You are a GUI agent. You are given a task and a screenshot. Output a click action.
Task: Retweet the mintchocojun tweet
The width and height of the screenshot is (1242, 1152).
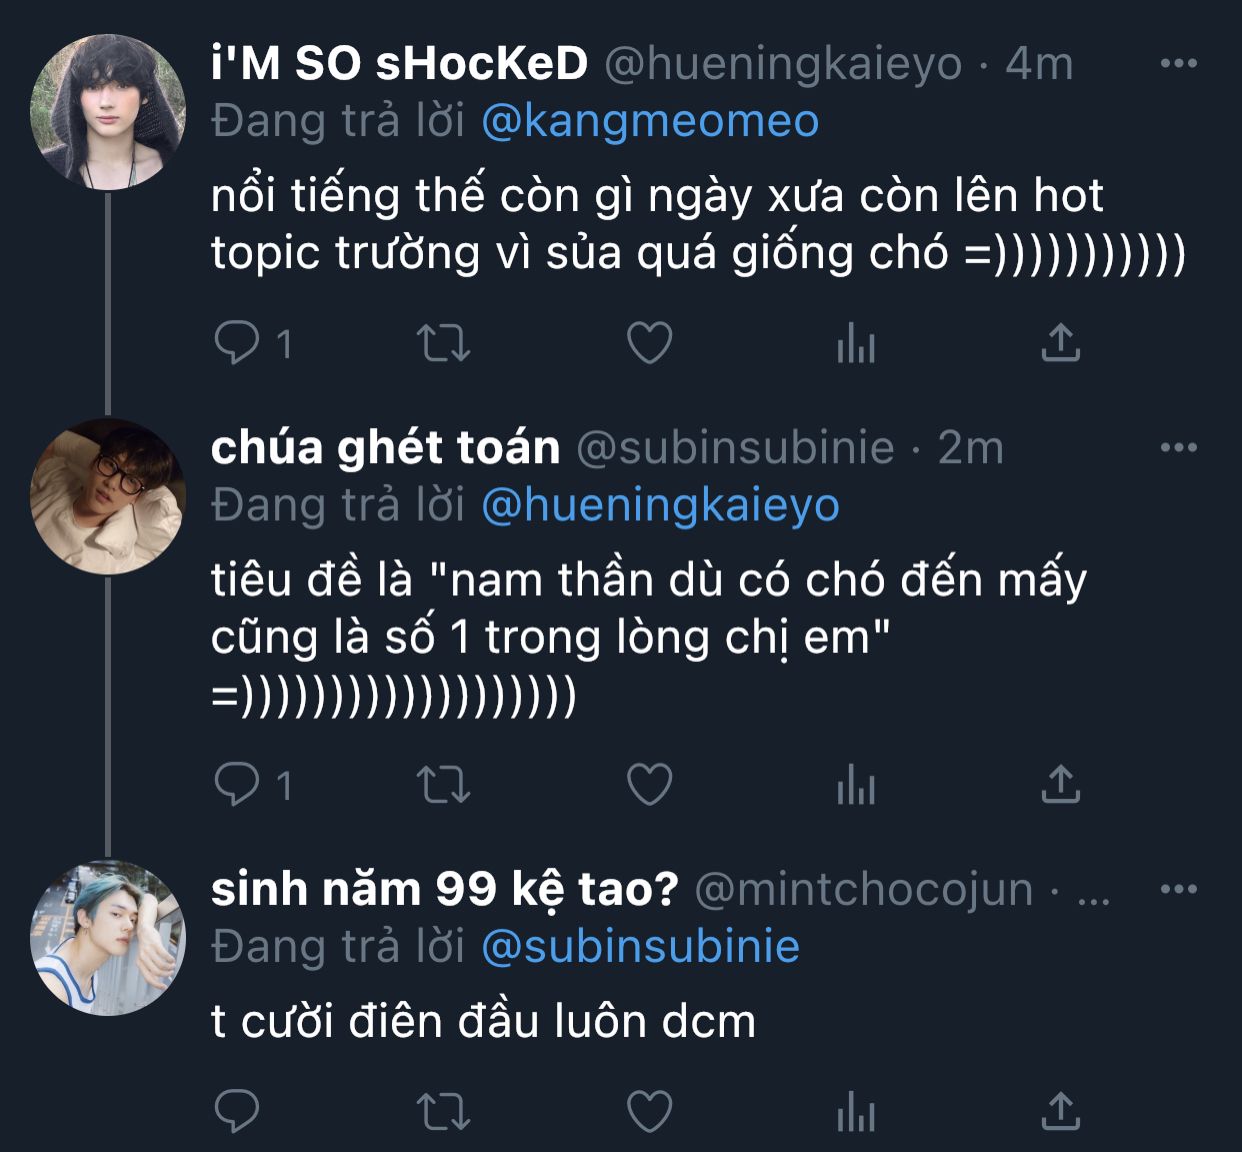tap(442, 1111)
